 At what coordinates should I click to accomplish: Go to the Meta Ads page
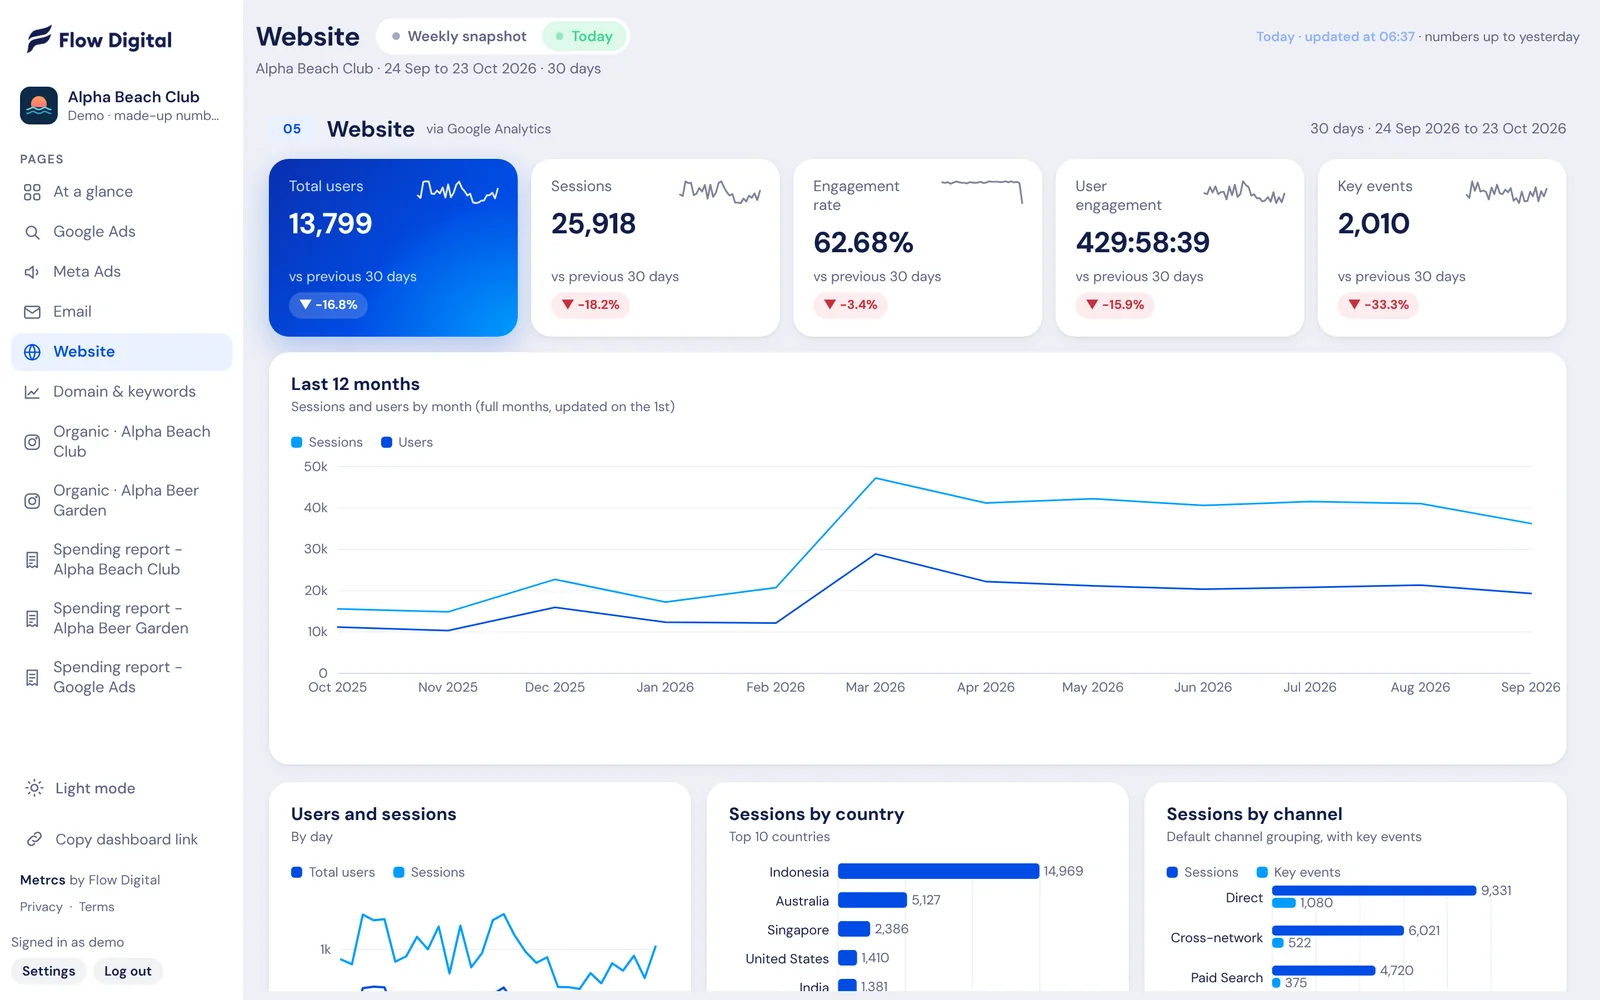coord(122,272)
